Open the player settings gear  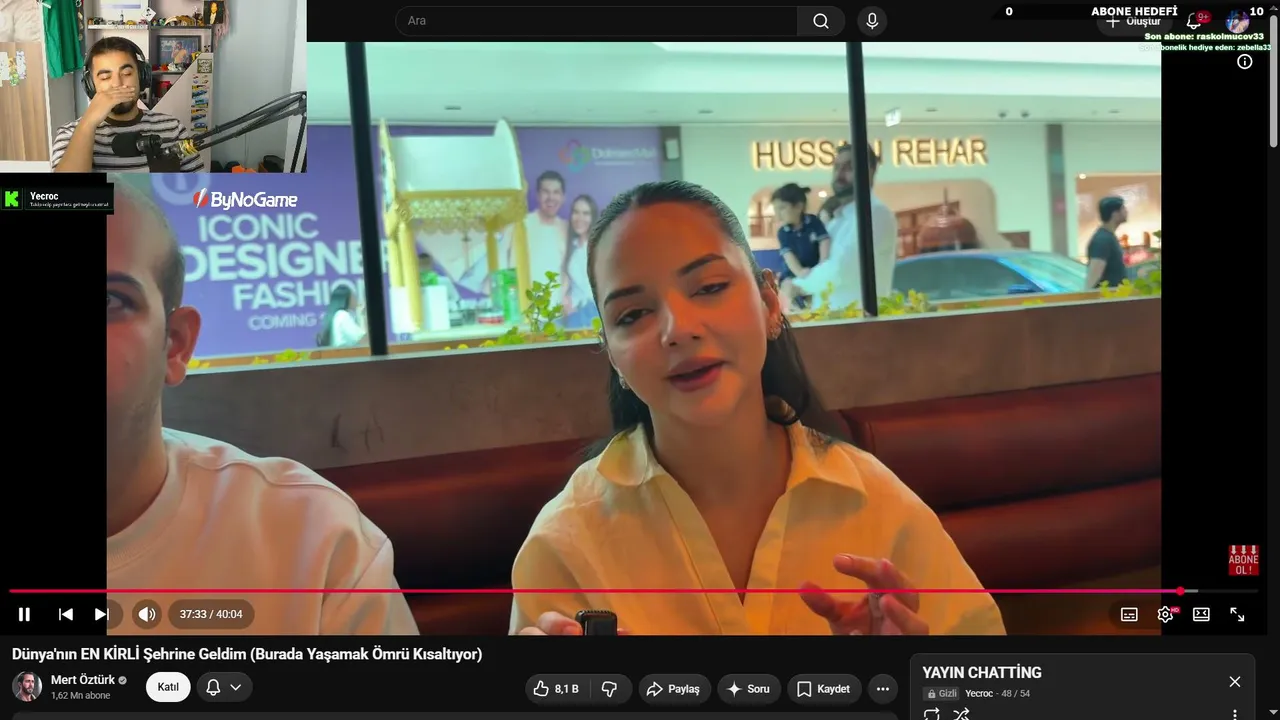pyautogui.click(x=1165, y=614)
